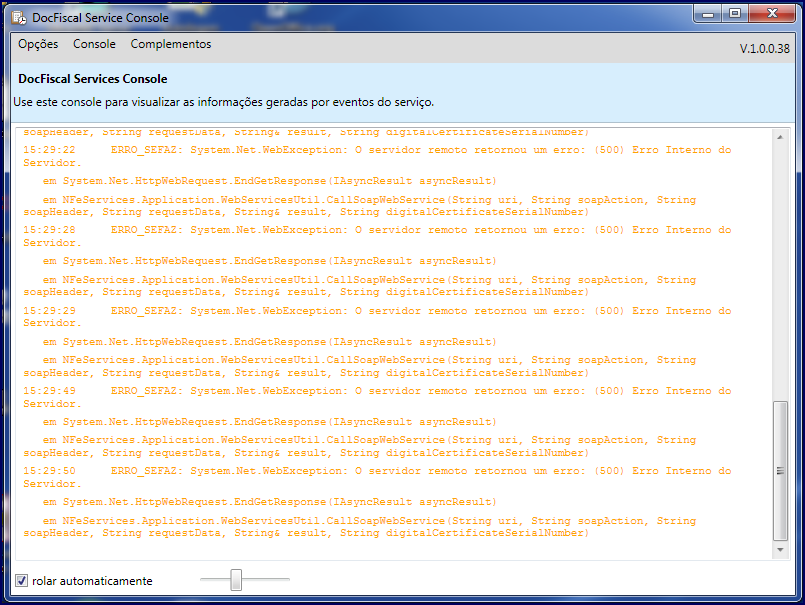Click the vertical scrollbar thumb in console
Screen dimensions: 805x605
coord(780,470)
